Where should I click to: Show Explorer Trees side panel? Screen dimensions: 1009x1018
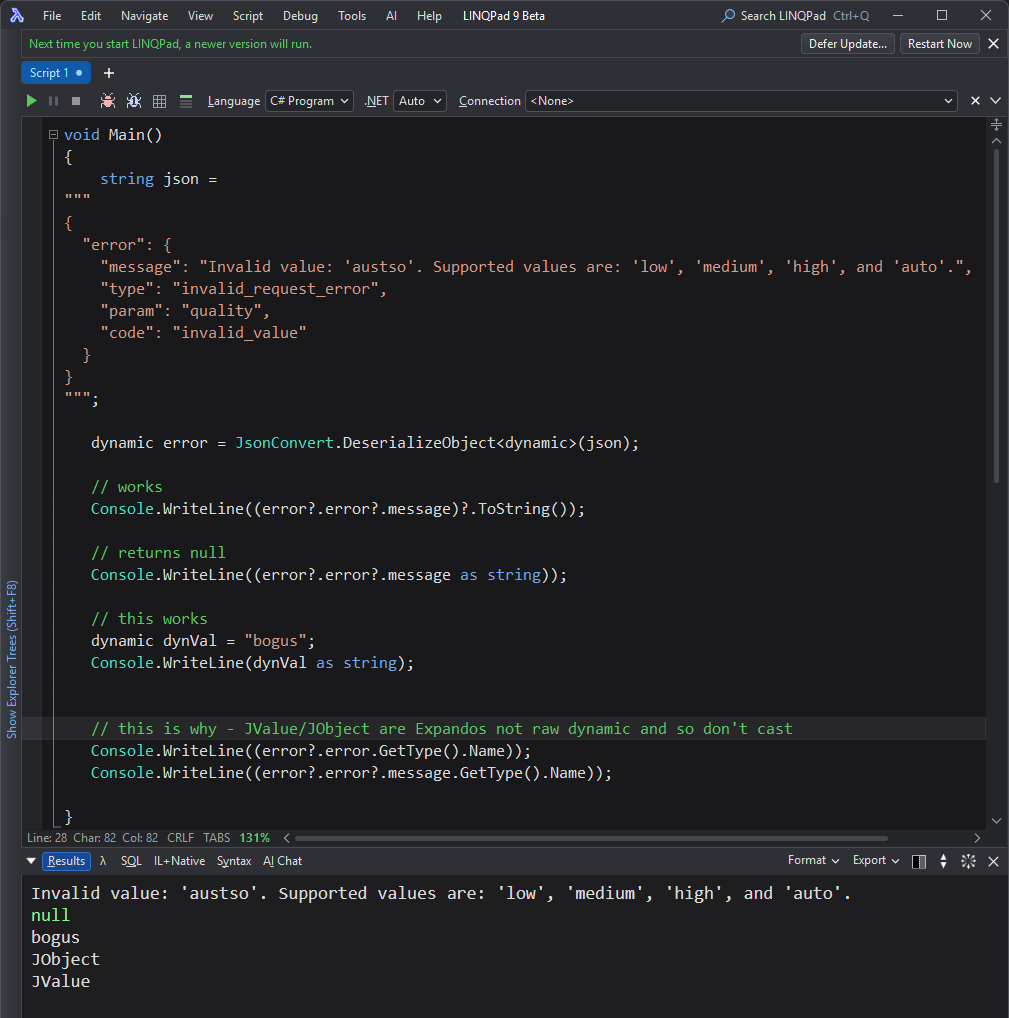pos(11,659)
